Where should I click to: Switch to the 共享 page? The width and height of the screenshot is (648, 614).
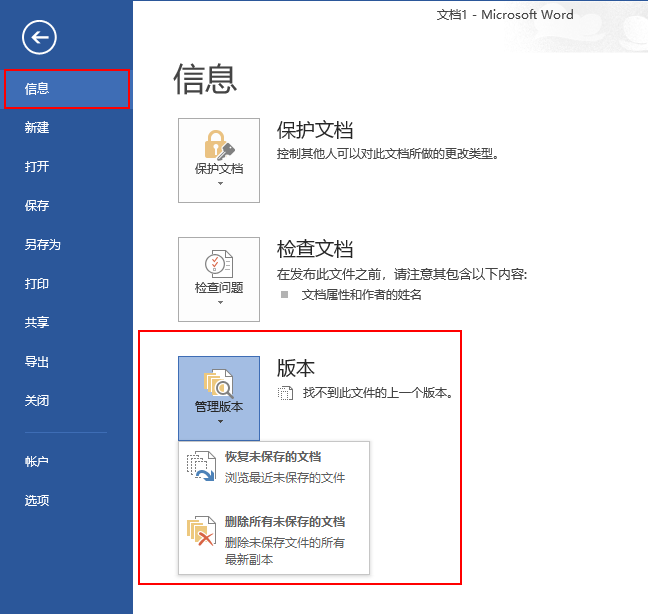37,323
